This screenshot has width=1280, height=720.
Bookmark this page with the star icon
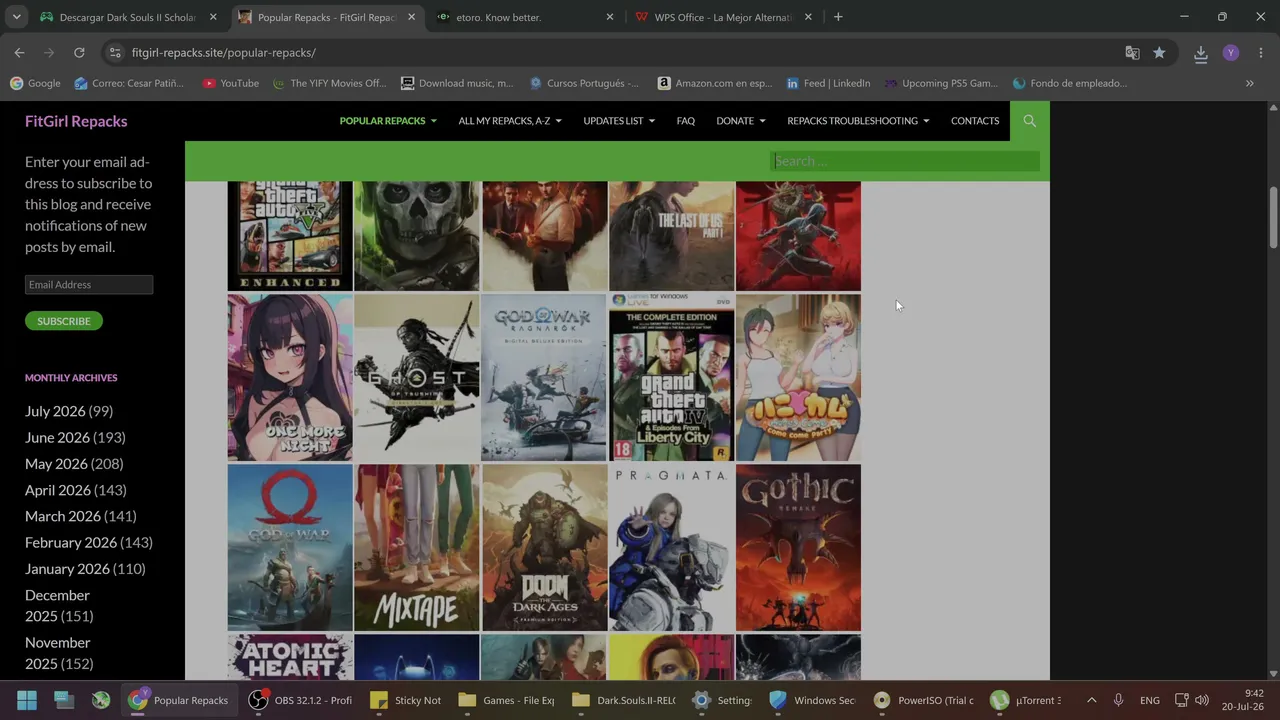point(1159,52)
